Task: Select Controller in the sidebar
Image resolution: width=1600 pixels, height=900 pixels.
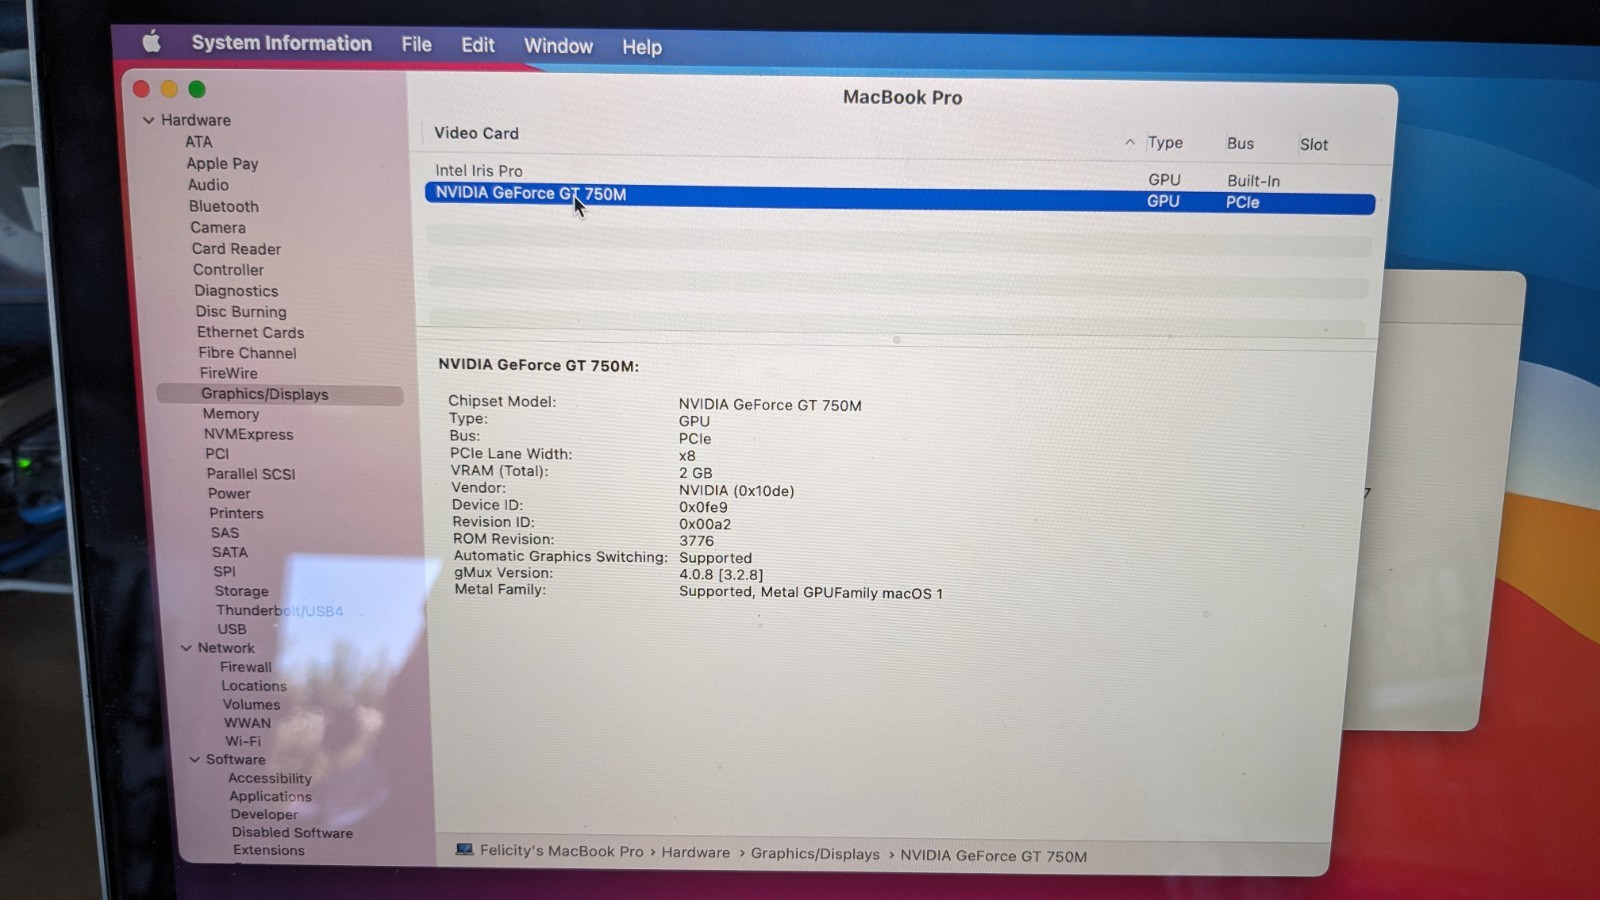Action: [228, 270]
